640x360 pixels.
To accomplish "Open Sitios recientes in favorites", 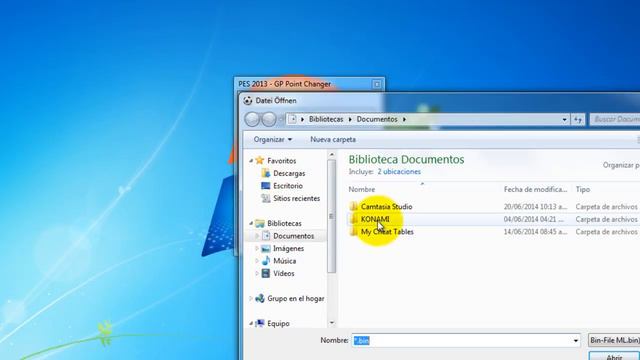I will coord(296,198).
